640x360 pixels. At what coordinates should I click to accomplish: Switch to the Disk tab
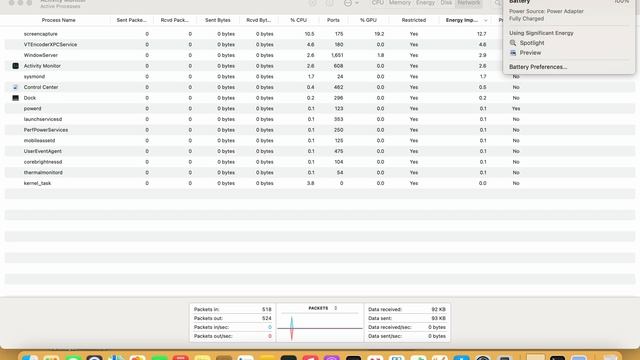(446, 3)
